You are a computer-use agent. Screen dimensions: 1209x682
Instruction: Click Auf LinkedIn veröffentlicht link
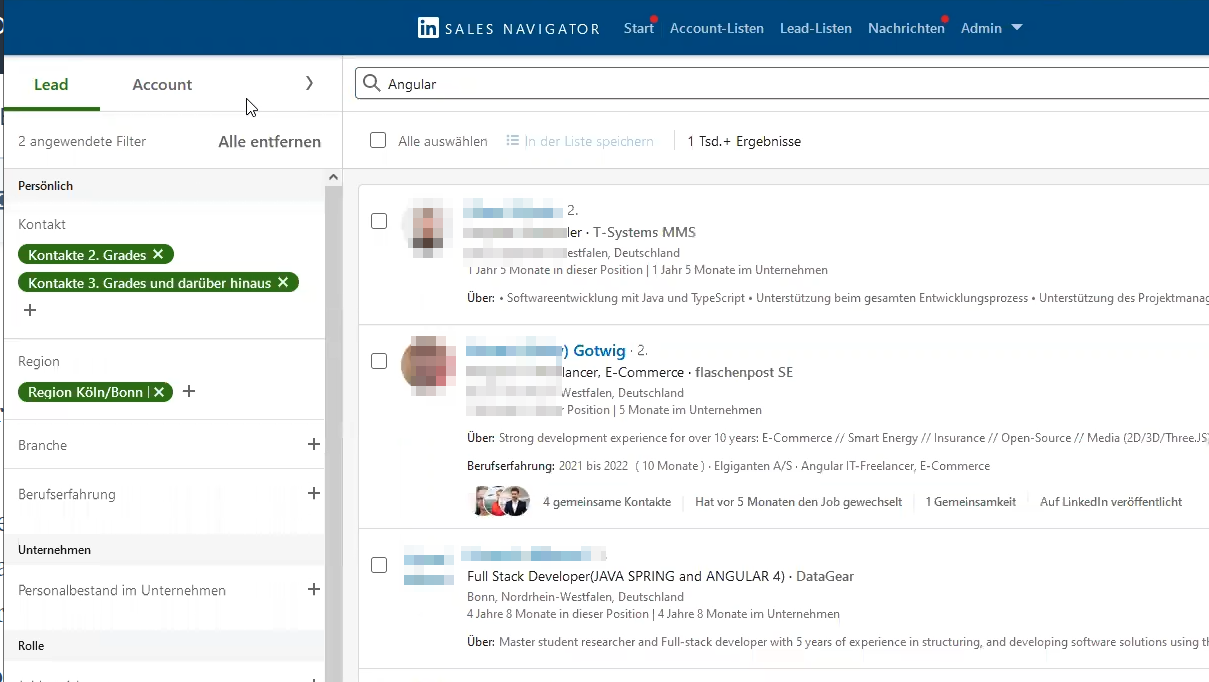point(1111,502)
